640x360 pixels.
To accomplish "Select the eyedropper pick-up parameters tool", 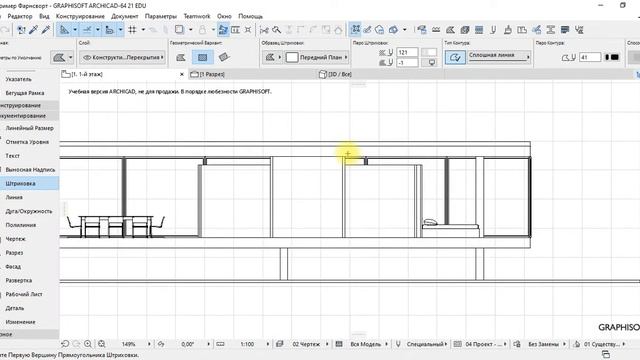I will [x=33, y=30].
